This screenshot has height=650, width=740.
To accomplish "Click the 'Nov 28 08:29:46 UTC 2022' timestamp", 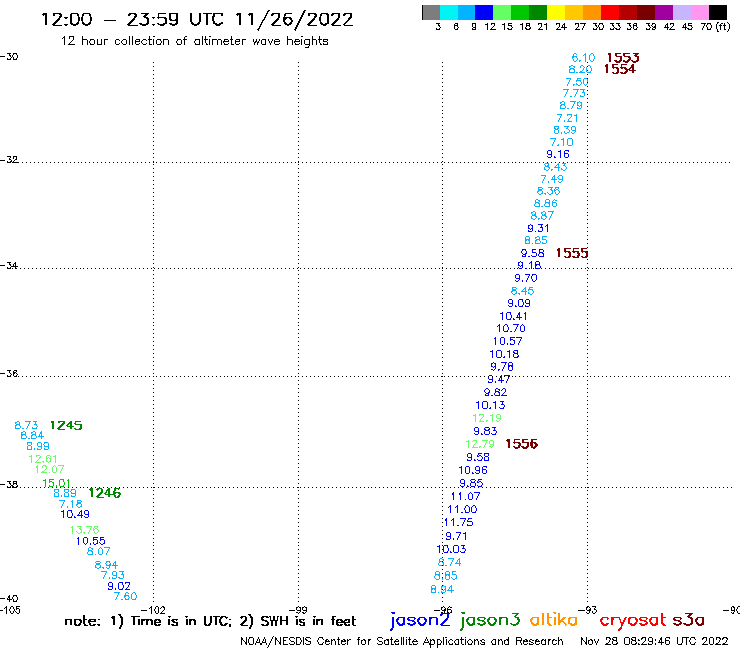I will (654, 641).
